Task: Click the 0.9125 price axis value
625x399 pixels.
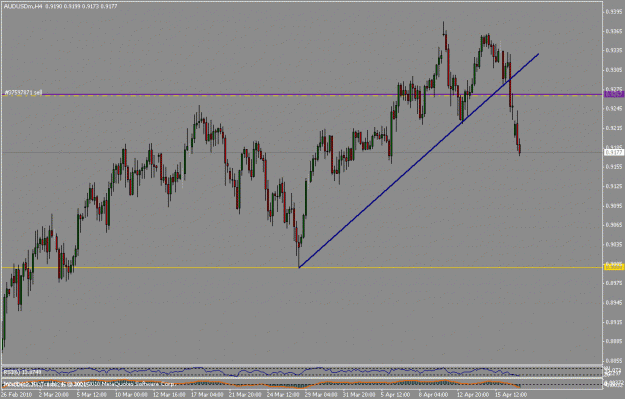Action: click(x=614, y=186)
